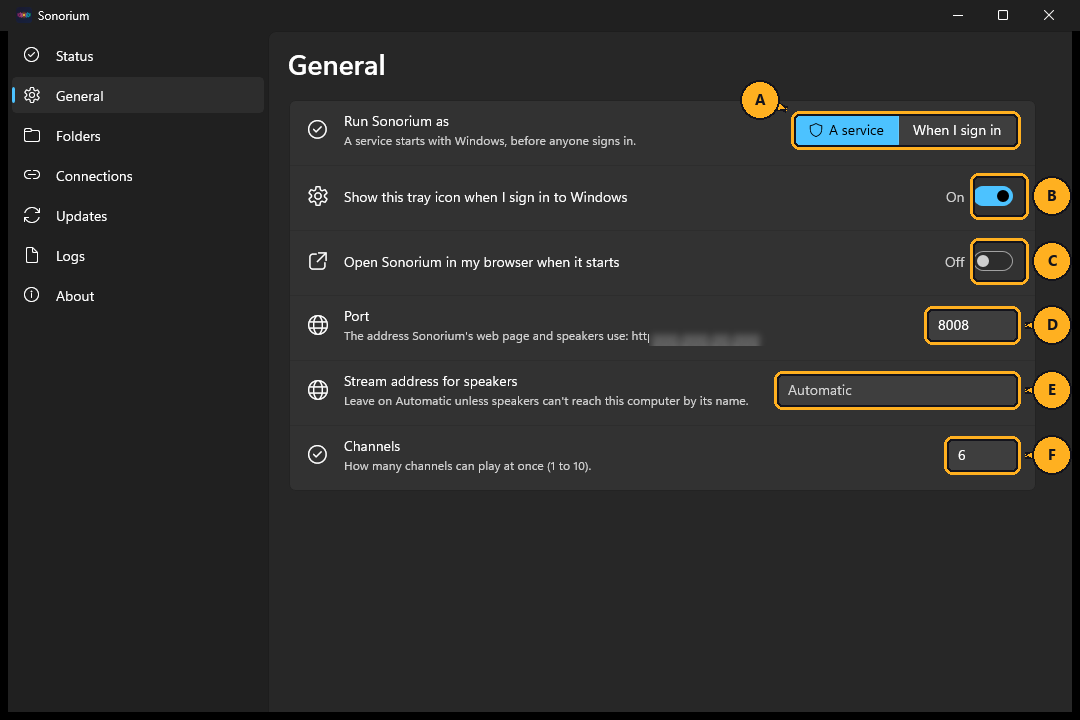
Task: Click the 'On' state label for tray icon
Action: pyautogui.click(x=955, y=197)
